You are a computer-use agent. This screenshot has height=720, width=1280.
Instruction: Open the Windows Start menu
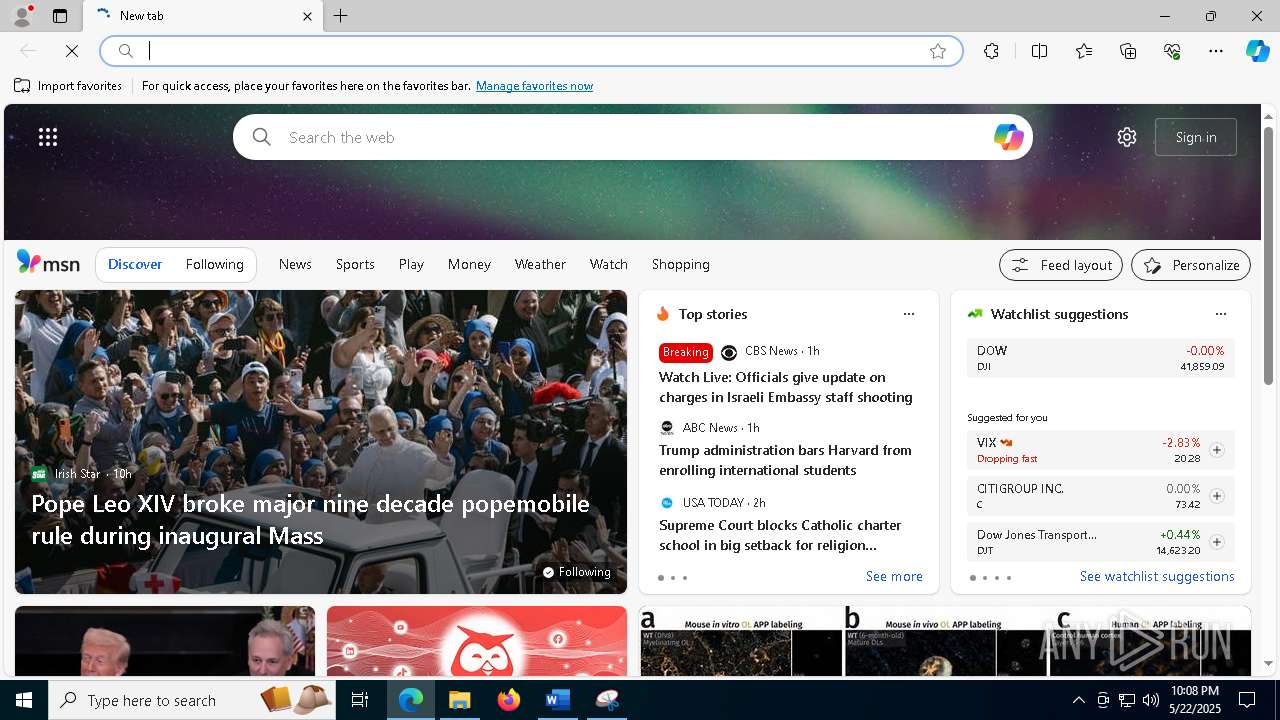[24, 700]
